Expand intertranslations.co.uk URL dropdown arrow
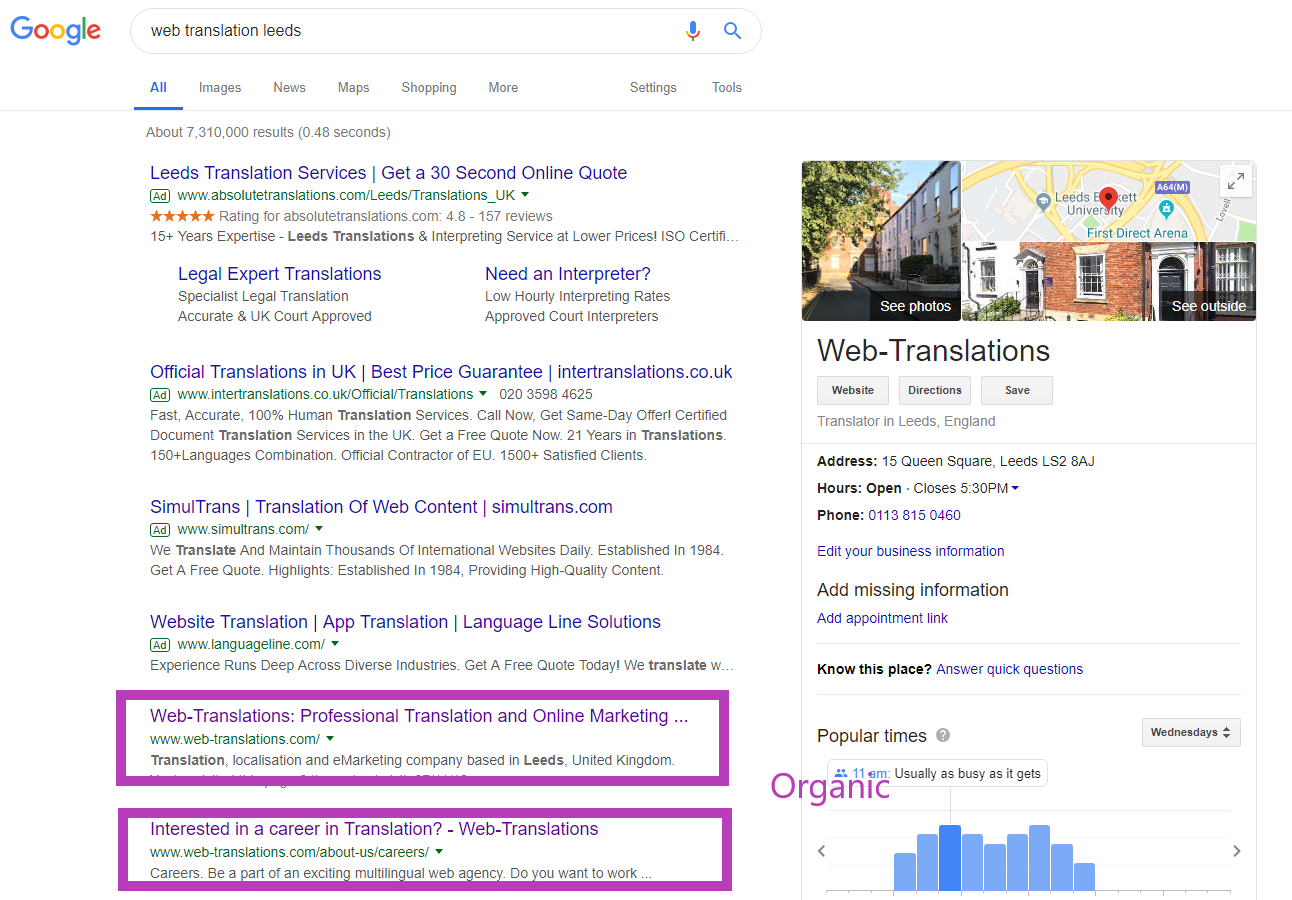Screen dimensions: 1292x900 [x=483, y=394]
